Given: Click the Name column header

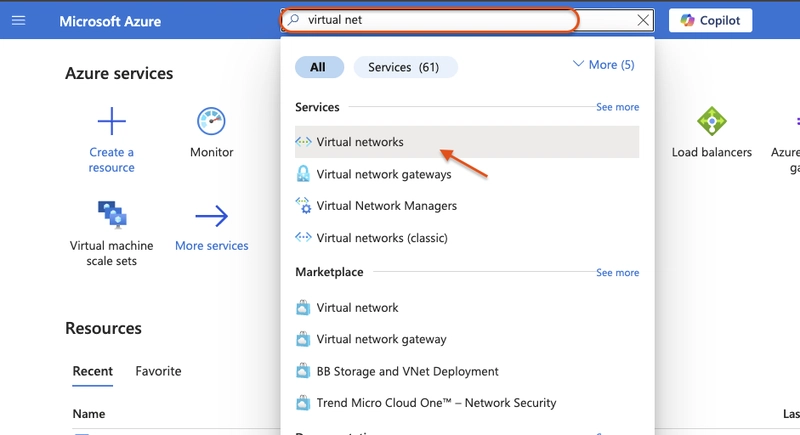Looking at the screenshot, I should click(x=89, y=414).
